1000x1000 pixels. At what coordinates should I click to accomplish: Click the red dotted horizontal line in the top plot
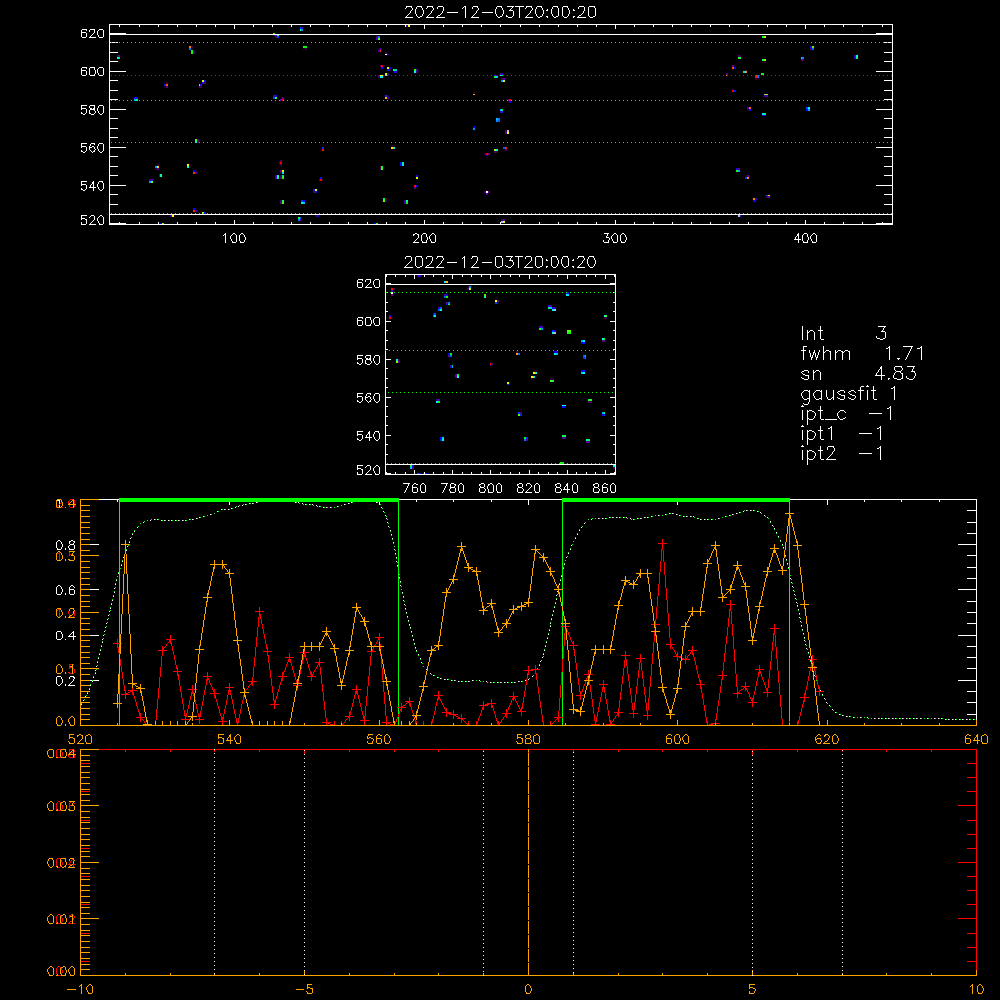pos(501,75)
